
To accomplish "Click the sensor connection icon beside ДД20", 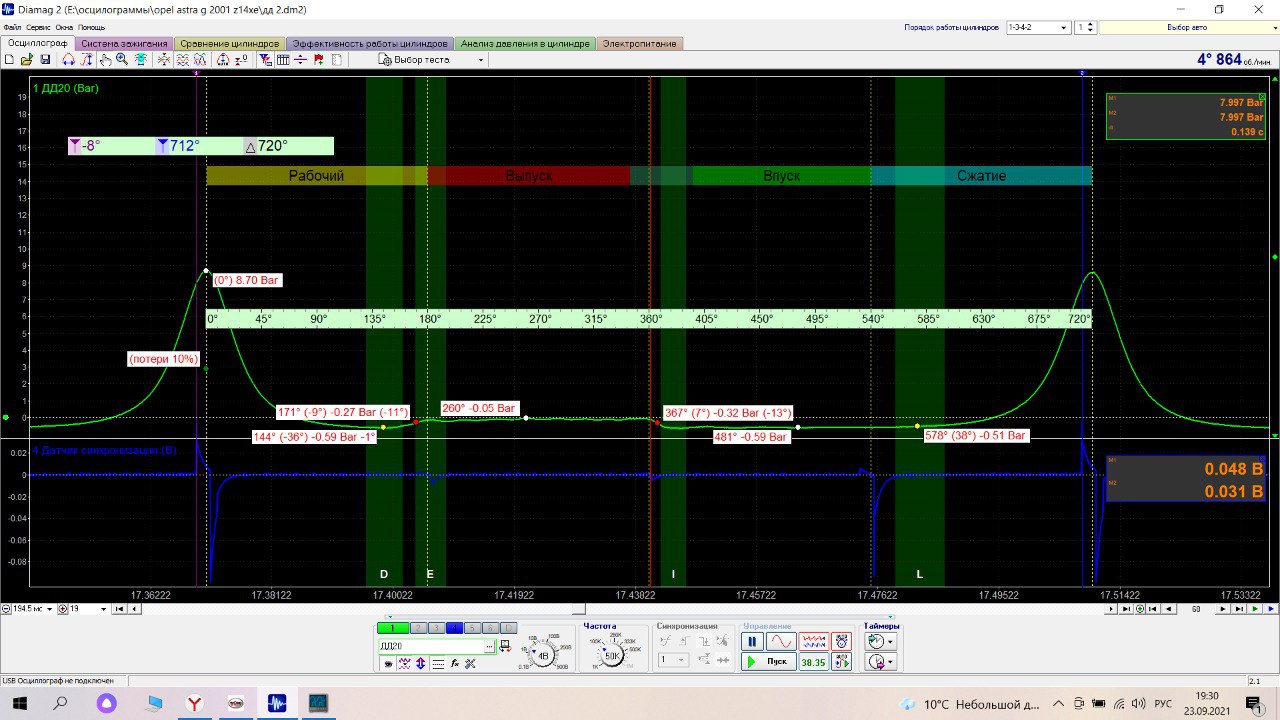I will (x=505, y=646).
